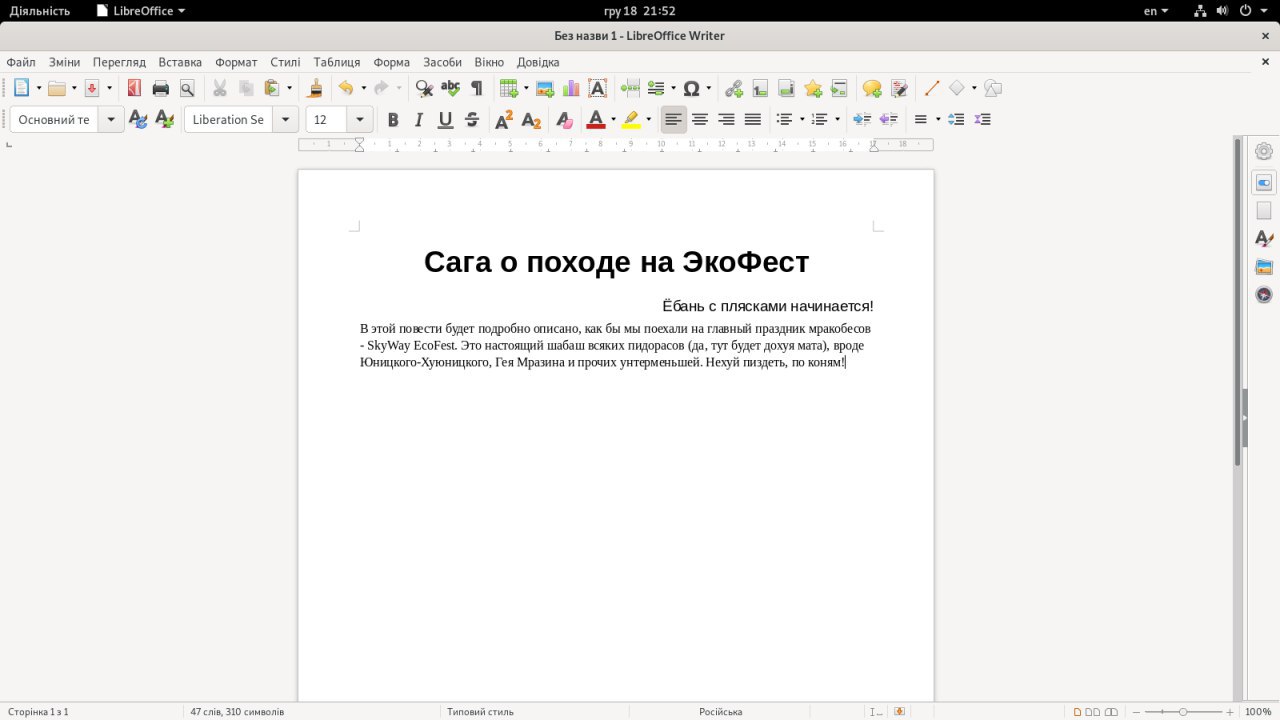Open the Таблиця menu

coord(337,62)
